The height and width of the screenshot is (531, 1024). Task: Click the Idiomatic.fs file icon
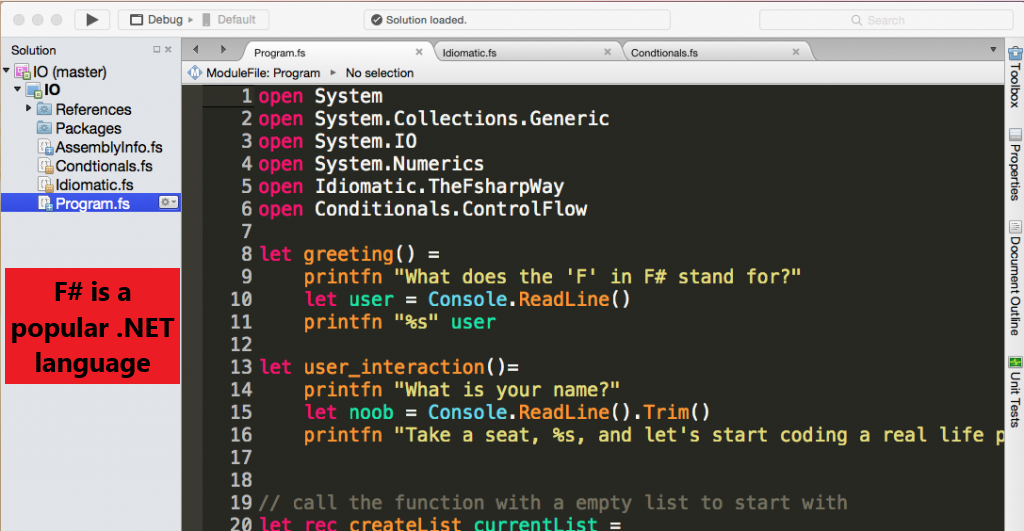tap(45, 185)
